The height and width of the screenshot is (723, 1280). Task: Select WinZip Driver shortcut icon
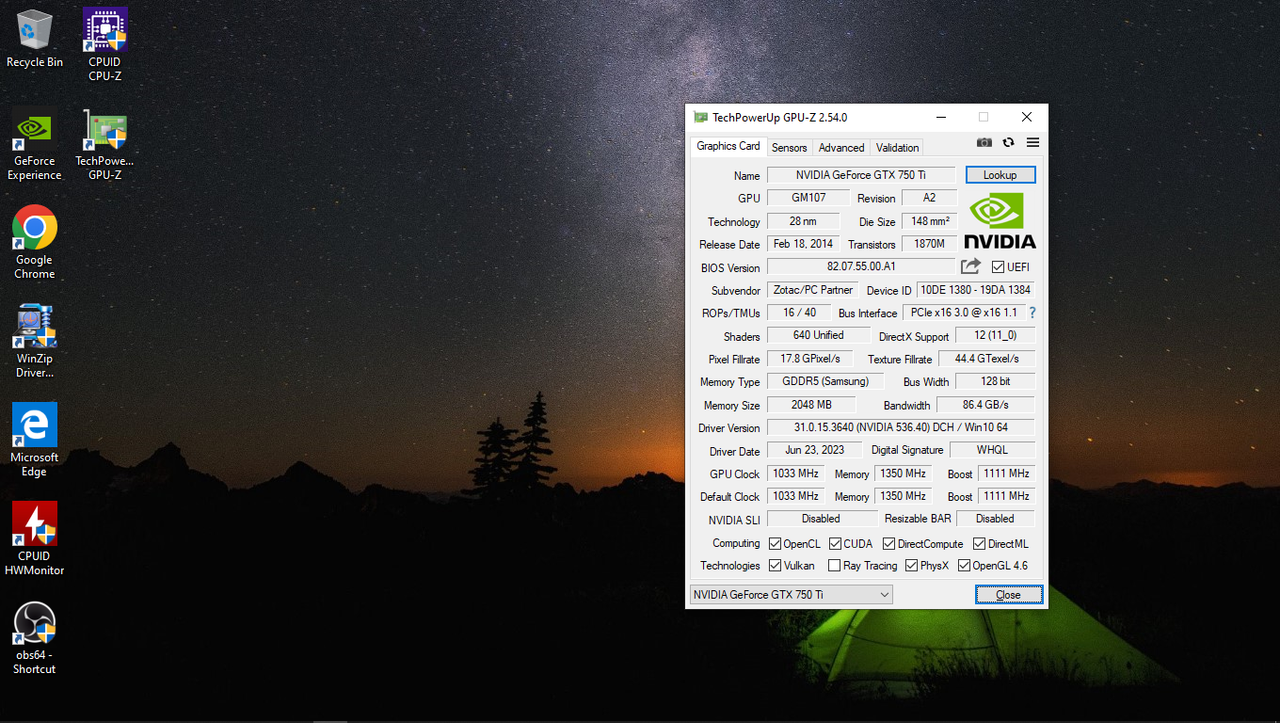point(34,342)
